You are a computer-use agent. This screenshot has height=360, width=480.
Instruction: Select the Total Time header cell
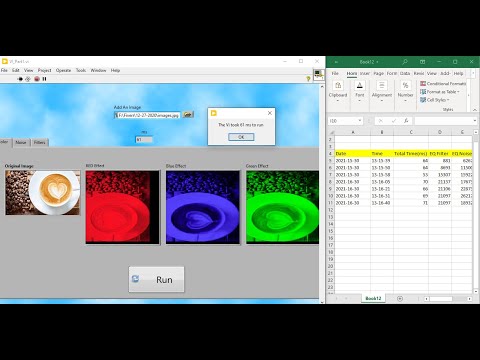411,153
